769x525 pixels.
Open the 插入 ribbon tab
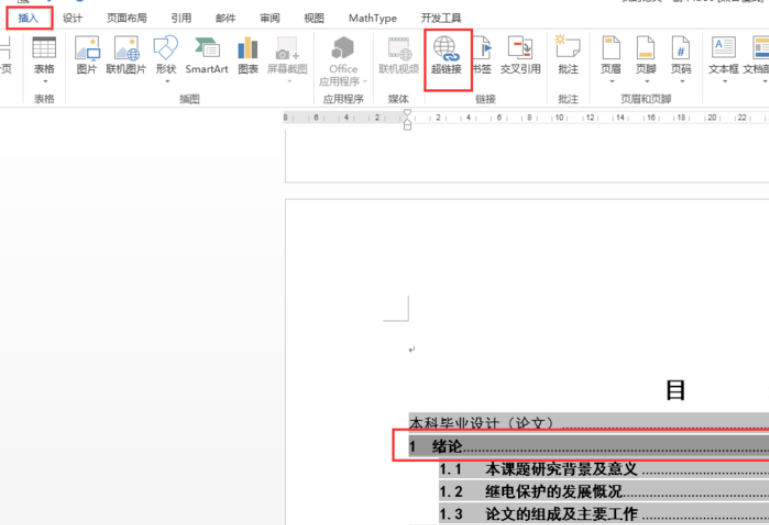[x=28, y=19]
